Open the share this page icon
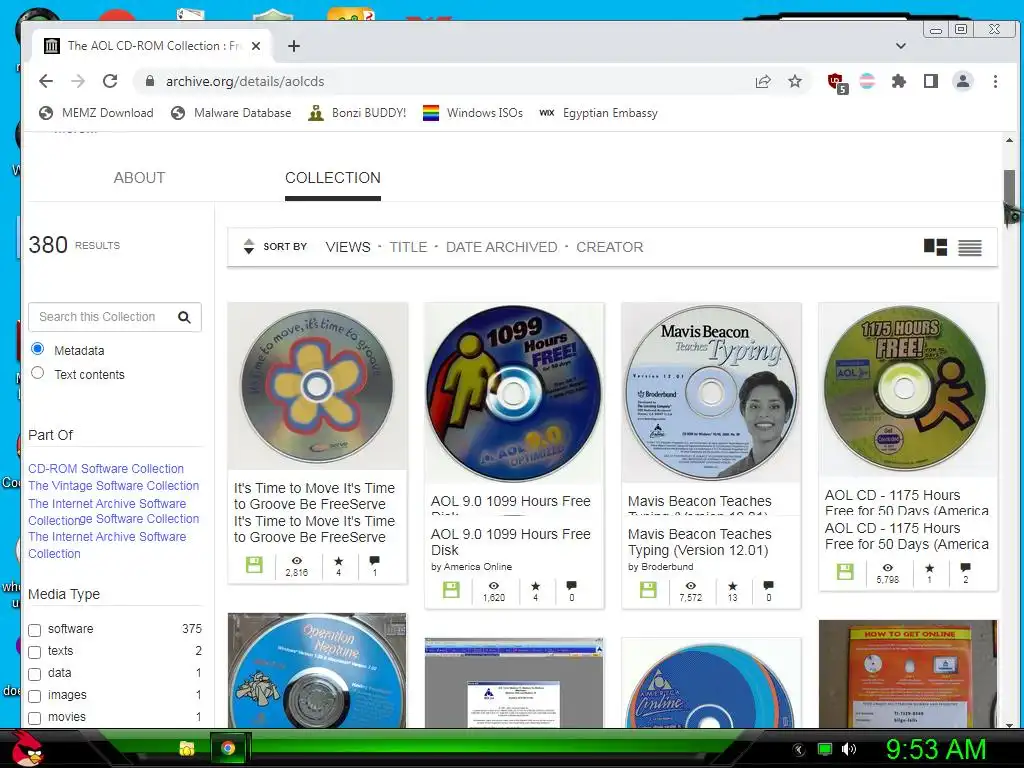Image resolution: width=1024 pixels, height=768 pixels. [763, 82]
